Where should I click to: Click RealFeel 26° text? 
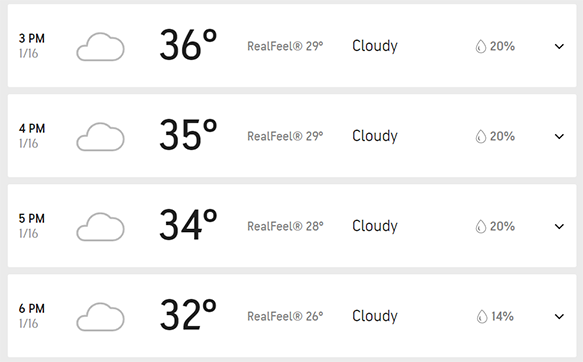coord(285,317)
